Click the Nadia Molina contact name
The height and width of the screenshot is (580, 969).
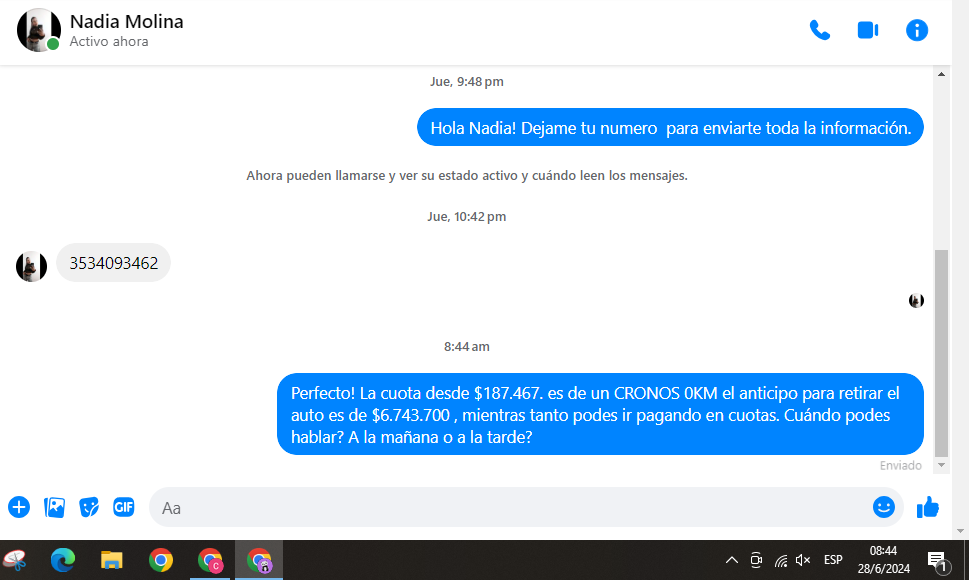[126, 22]
